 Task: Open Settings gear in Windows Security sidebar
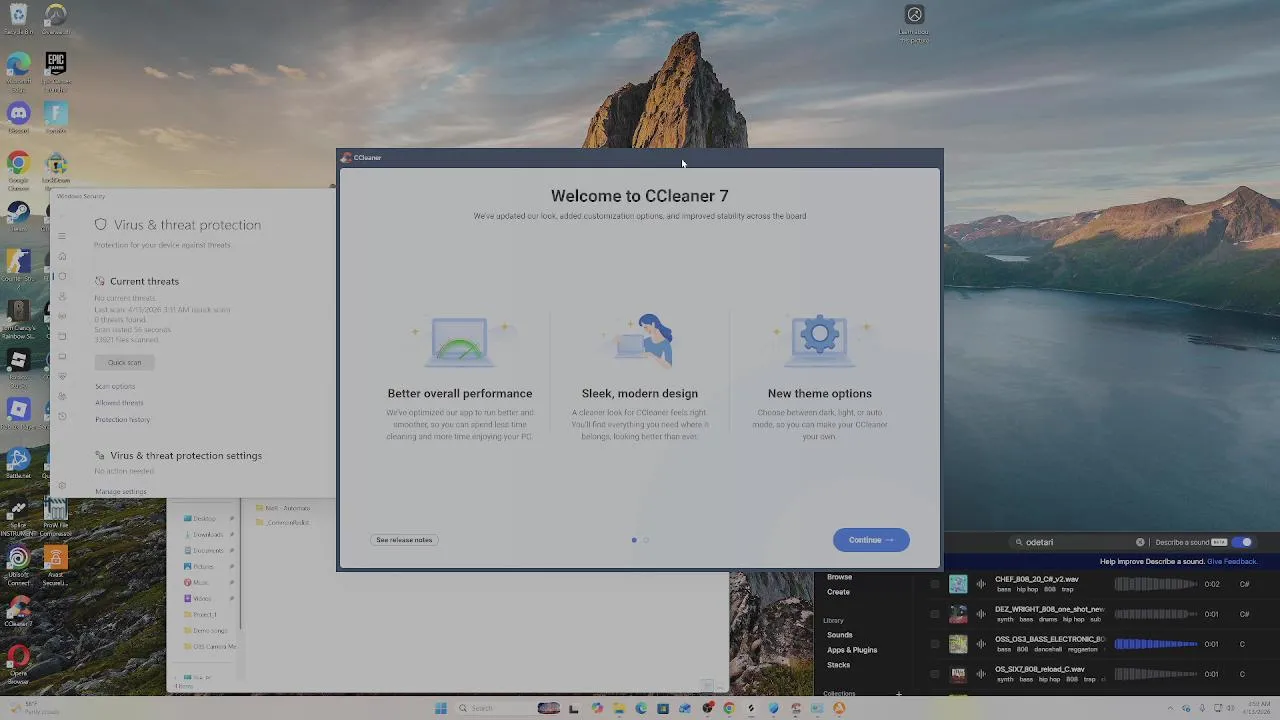tap(62, 486)
